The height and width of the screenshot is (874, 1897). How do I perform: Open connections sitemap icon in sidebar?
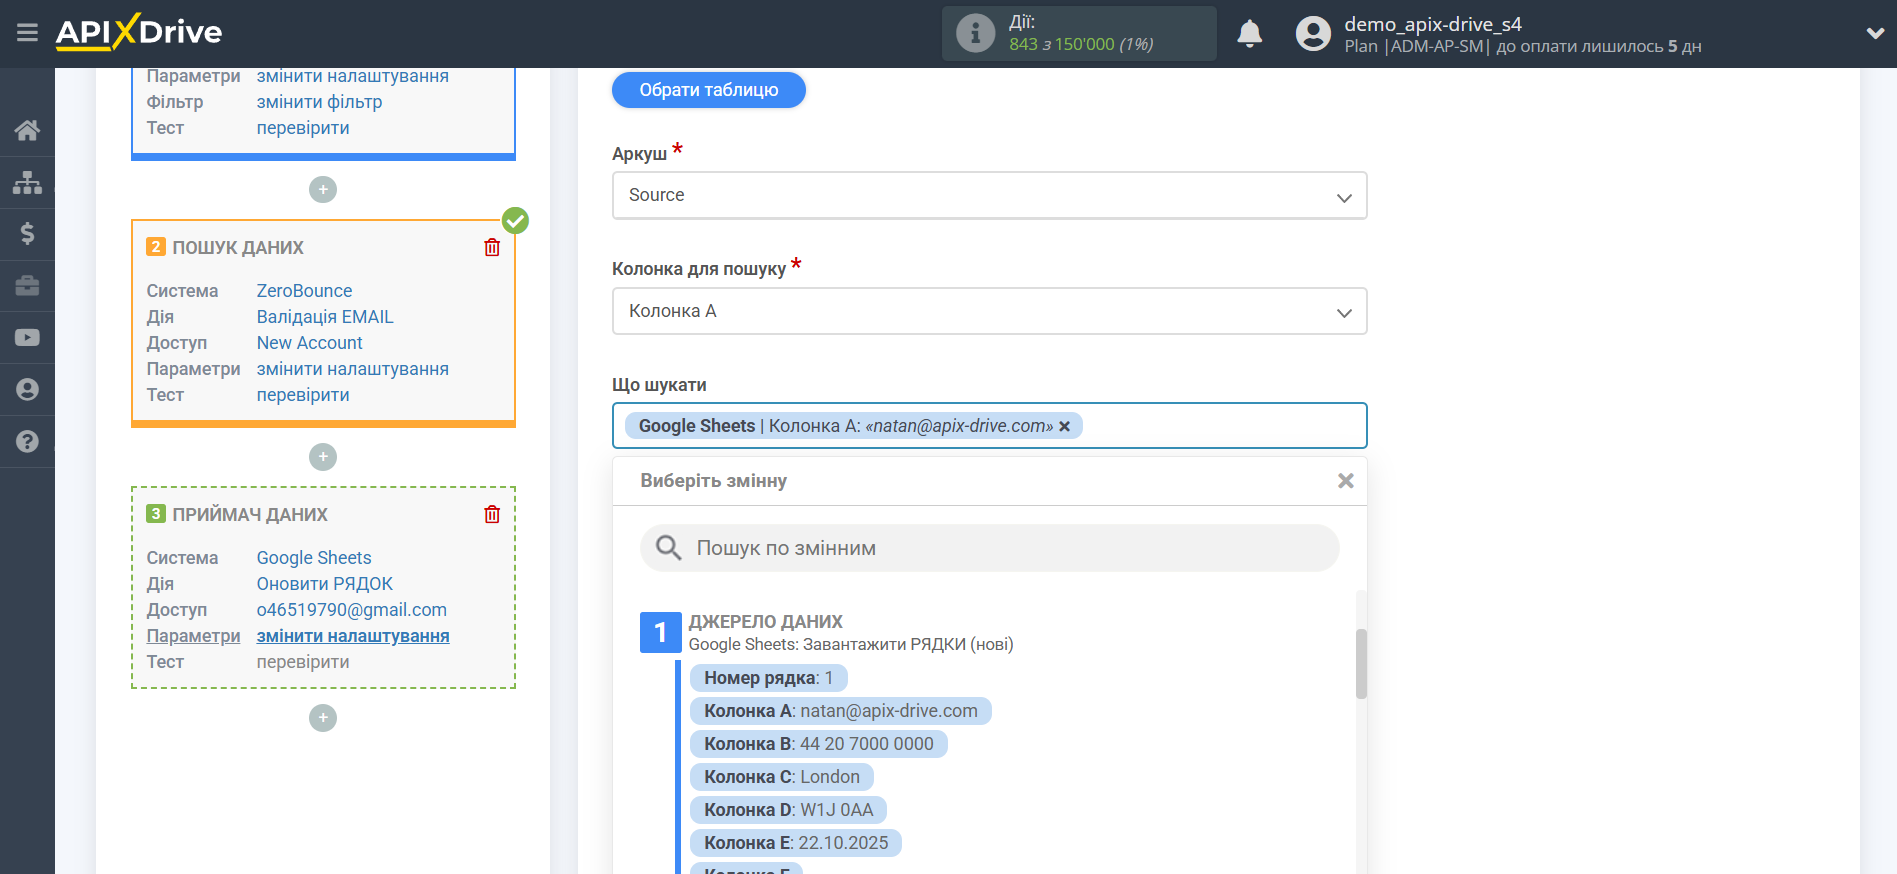tap(27, 182)
